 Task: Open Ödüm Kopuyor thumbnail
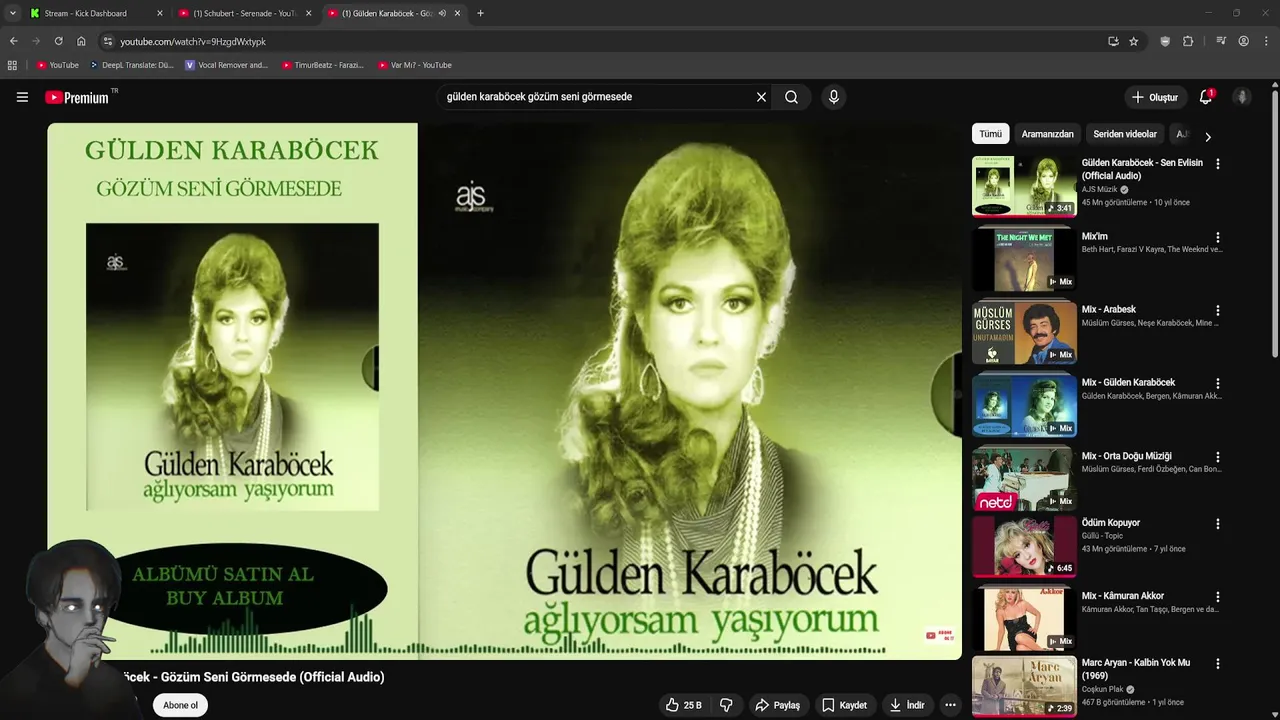coord(1024,545)
